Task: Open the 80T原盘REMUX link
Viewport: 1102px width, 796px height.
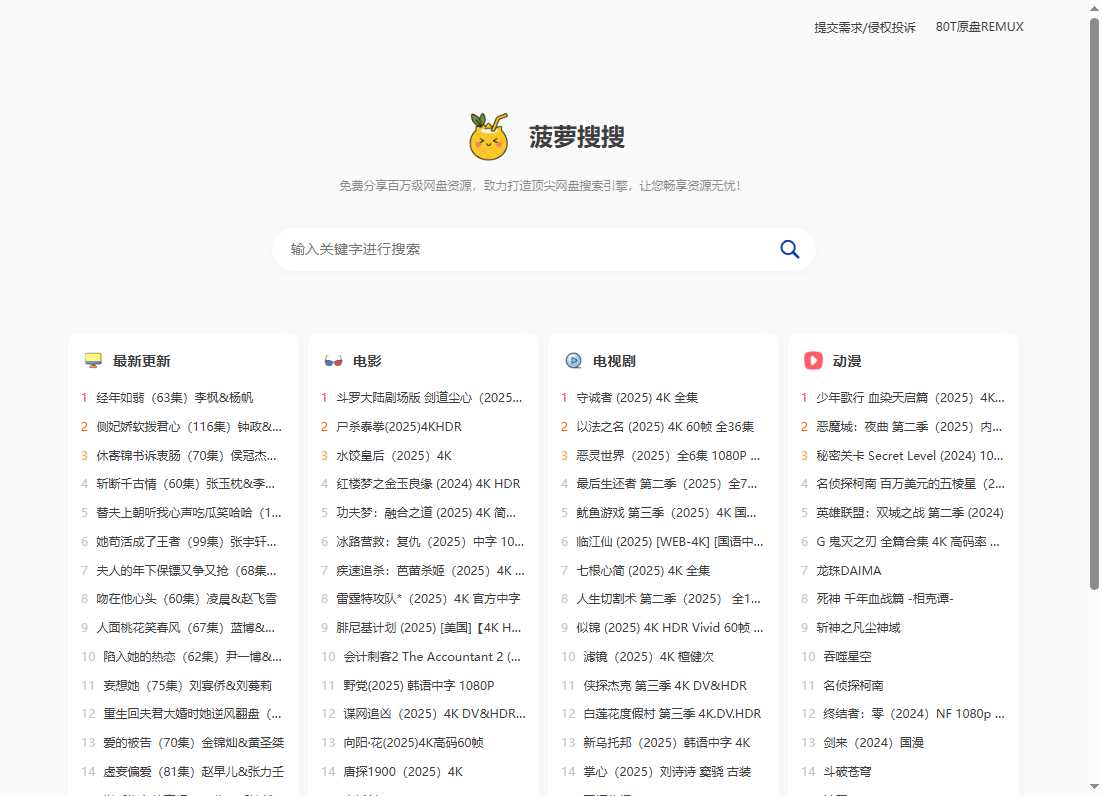Action: tap(979, 27)
